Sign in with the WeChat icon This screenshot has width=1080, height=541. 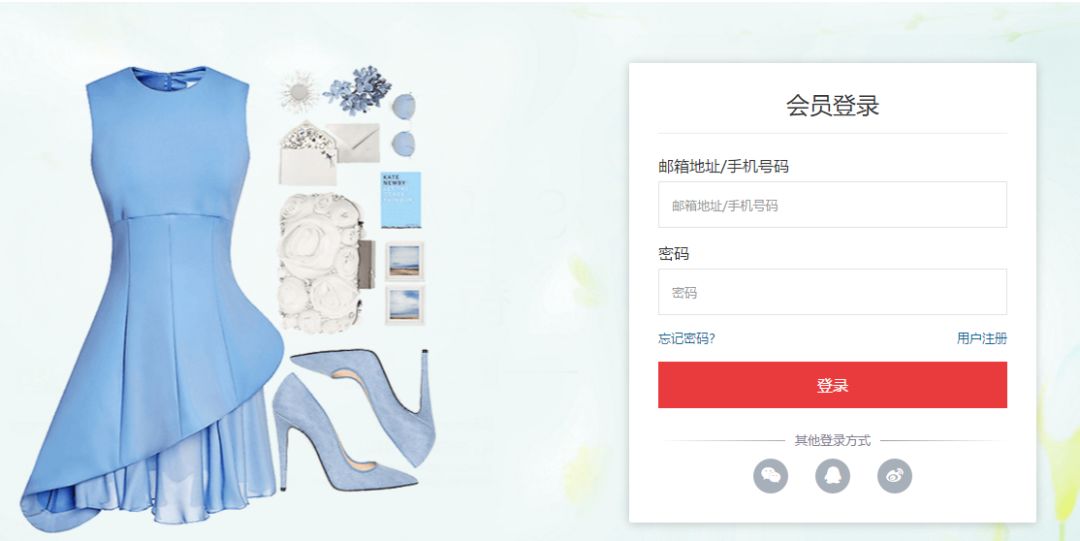click(770, 476)
